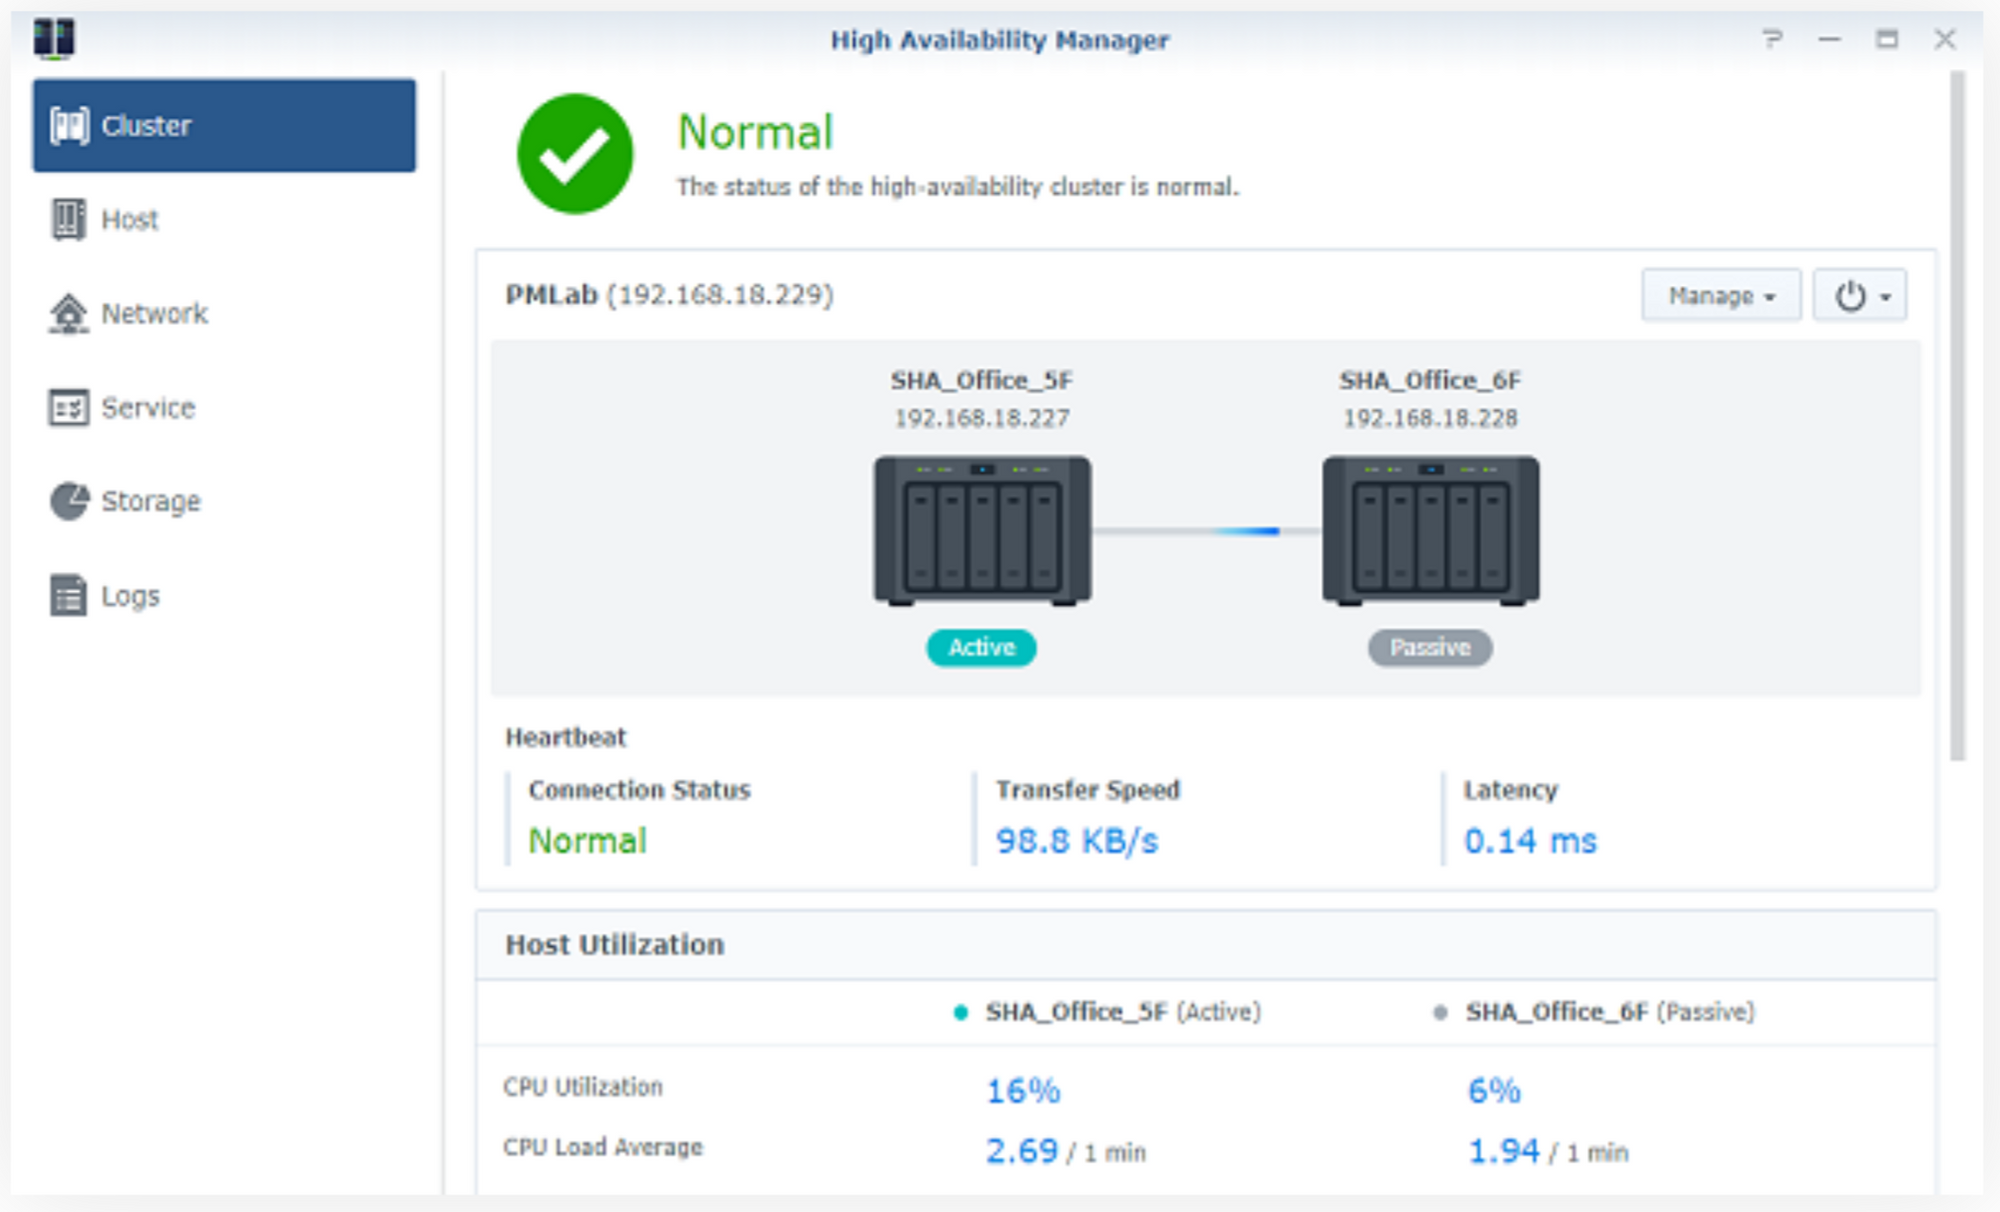This screenshot has width=2000, height=1212.
Task: Open the help question mark icon
Action: click(x=1772, y=39)
